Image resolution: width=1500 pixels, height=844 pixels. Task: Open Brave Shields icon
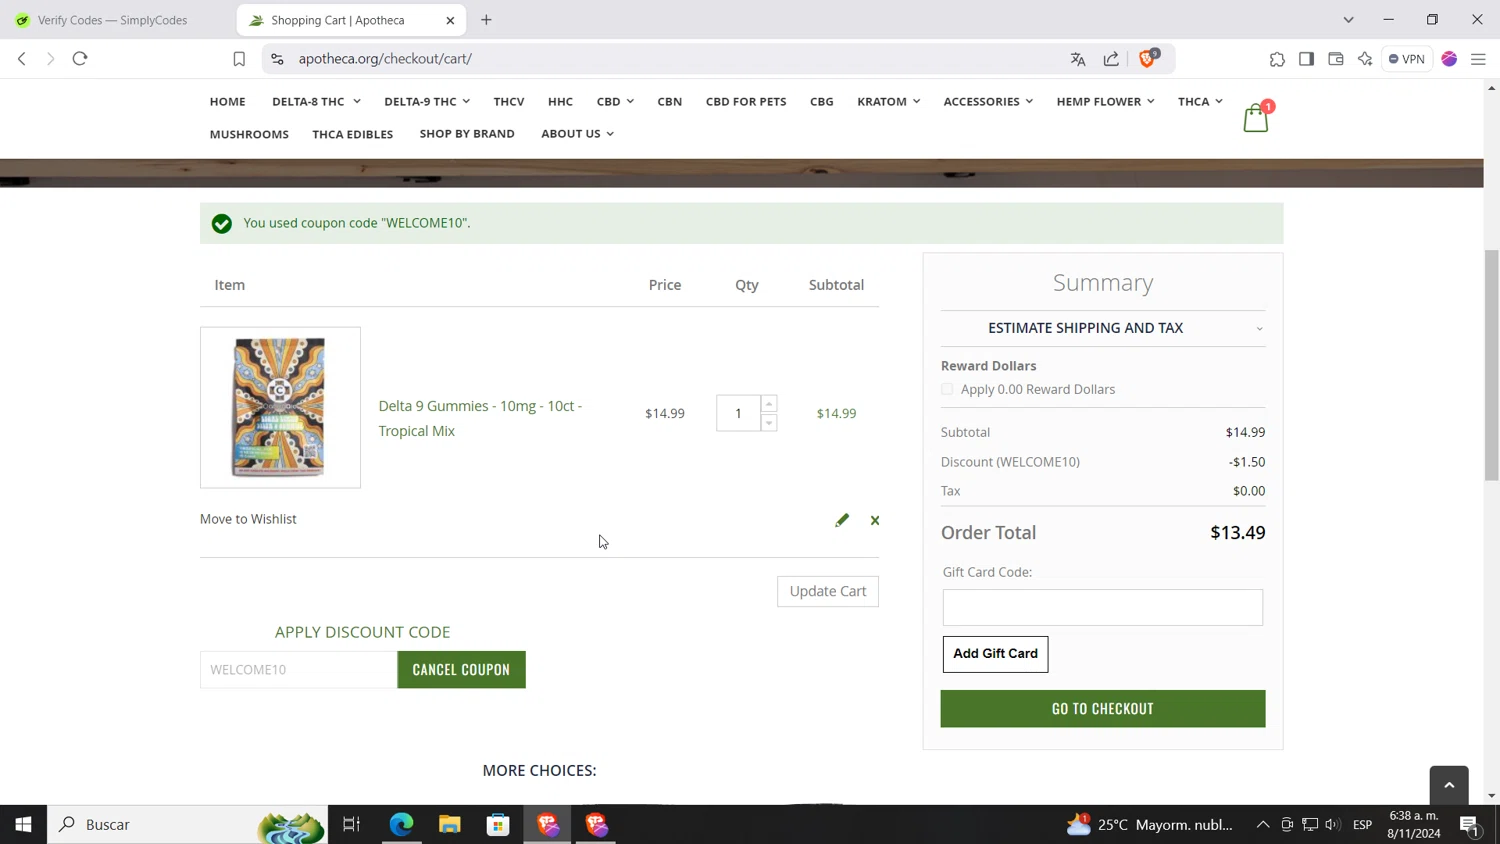pyautogui.click(x=1148, y=58)
